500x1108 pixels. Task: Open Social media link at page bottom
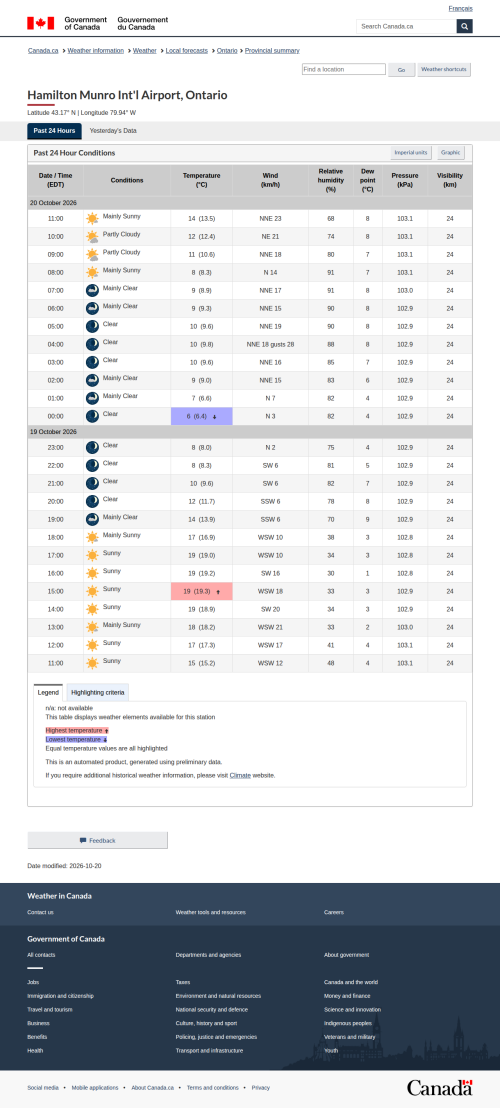click(43, 1088)
